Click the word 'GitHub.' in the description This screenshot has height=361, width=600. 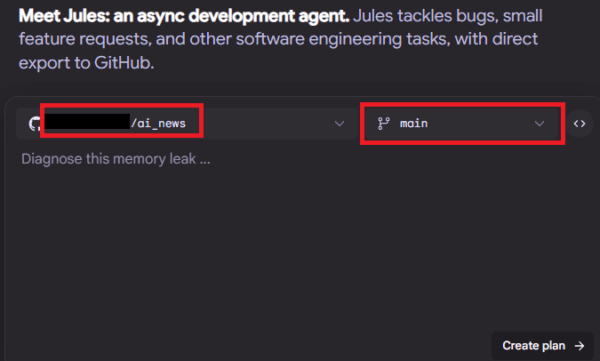click(124, 63)
